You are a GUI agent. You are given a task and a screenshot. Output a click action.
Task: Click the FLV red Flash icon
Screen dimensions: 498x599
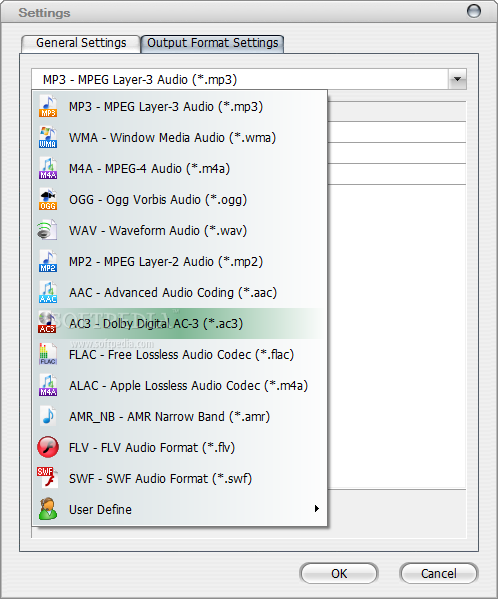(x=48, y=447)
